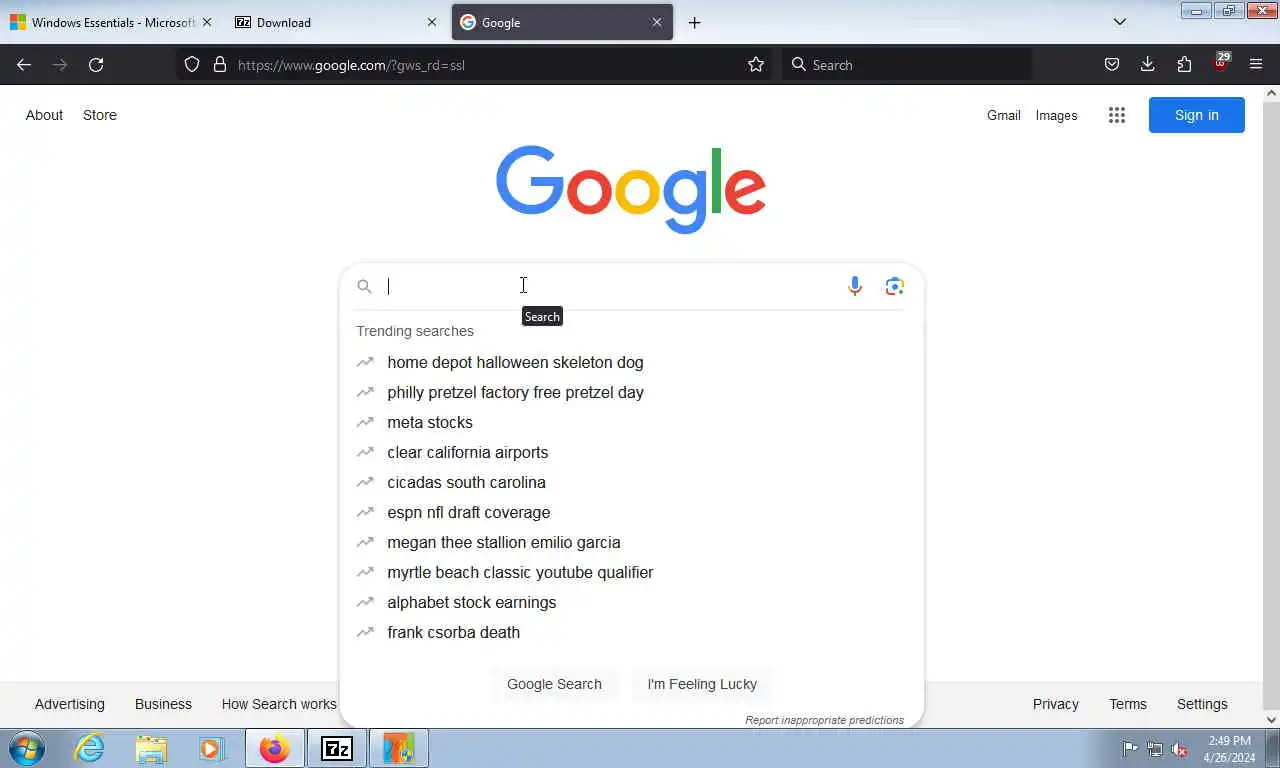
Task: Click the Sign in button
Action: [1197, 115]
